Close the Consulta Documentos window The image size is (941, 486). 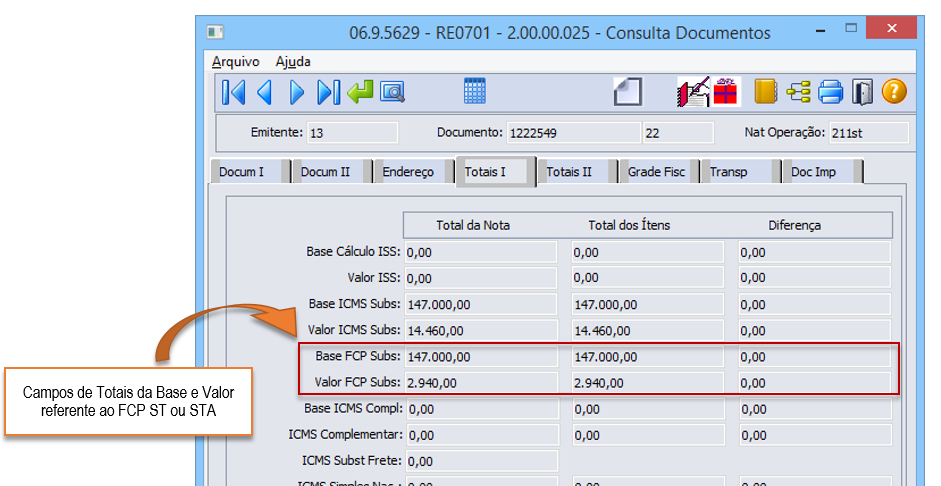click(891, 28)
